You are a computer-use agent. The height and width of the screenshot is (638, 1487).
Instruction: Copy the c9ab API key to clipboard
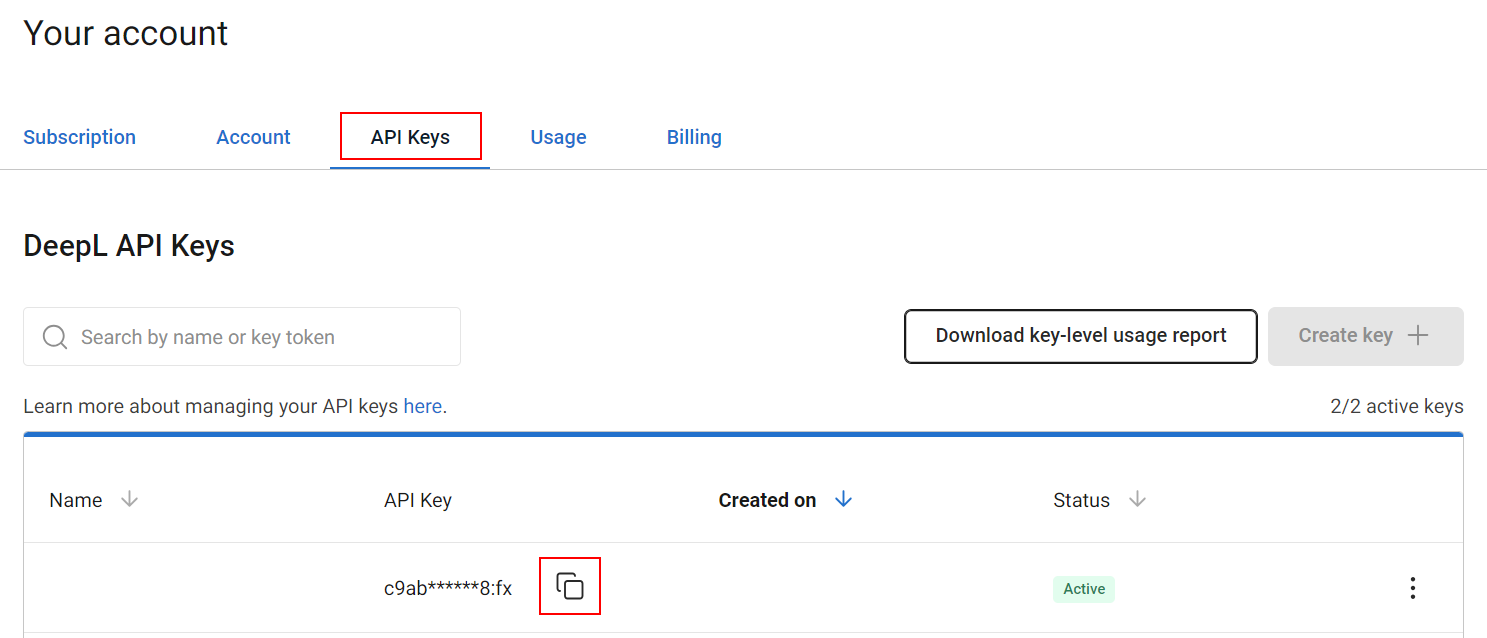[x=569, y=586]
